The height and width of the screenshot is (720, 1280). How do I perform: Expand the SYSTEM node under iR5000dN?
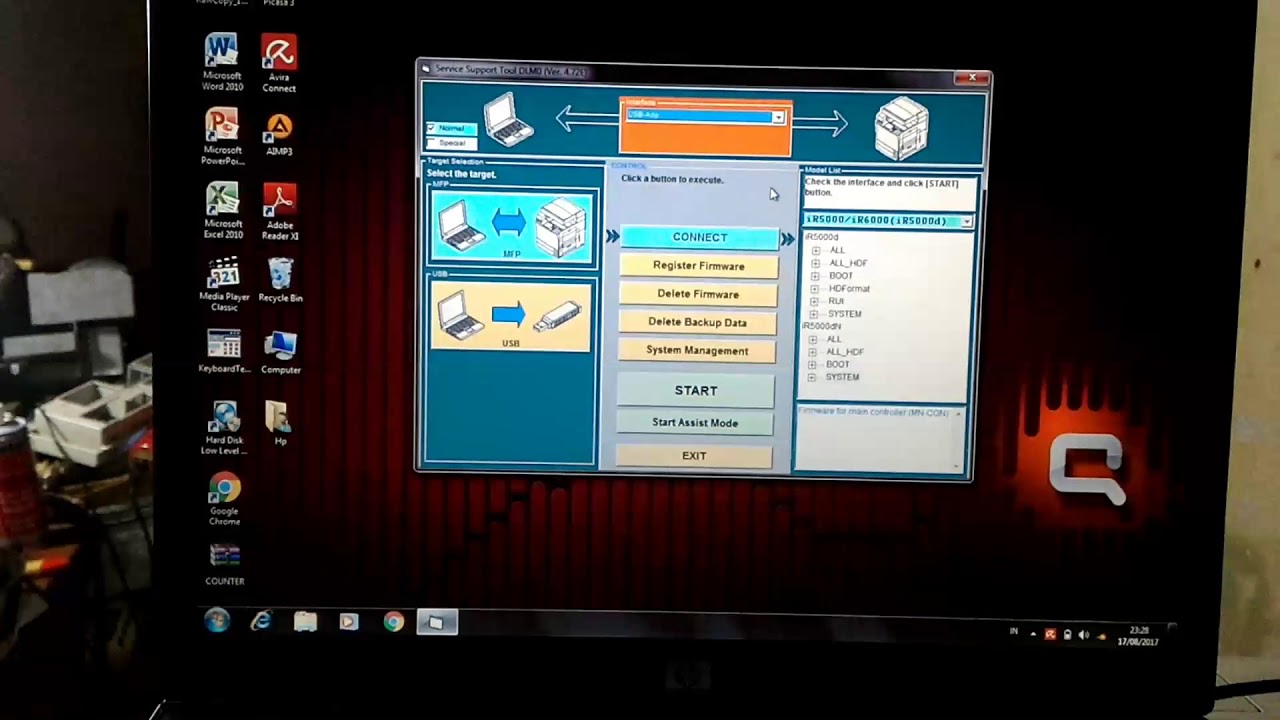coord(812,377)
